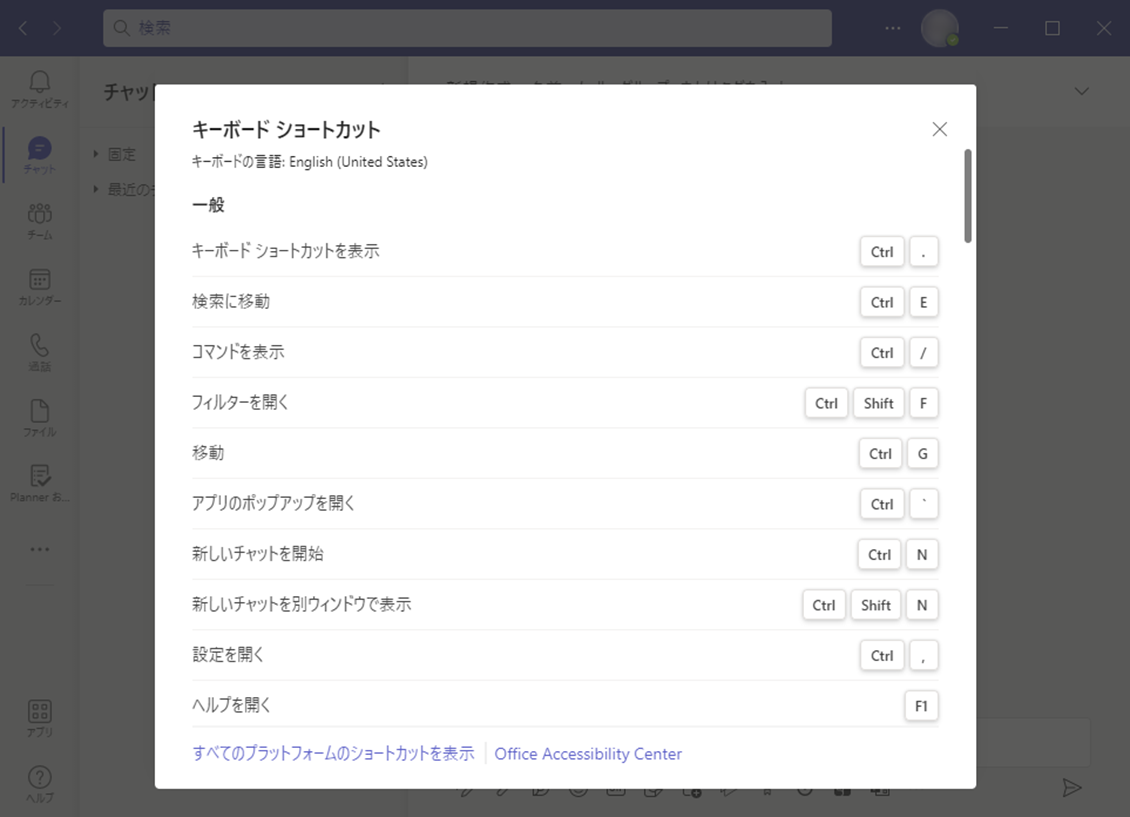1130x817 pixels.
Task: Click Ctrl badge in 設定を開く row
Action: pos(882,656)
